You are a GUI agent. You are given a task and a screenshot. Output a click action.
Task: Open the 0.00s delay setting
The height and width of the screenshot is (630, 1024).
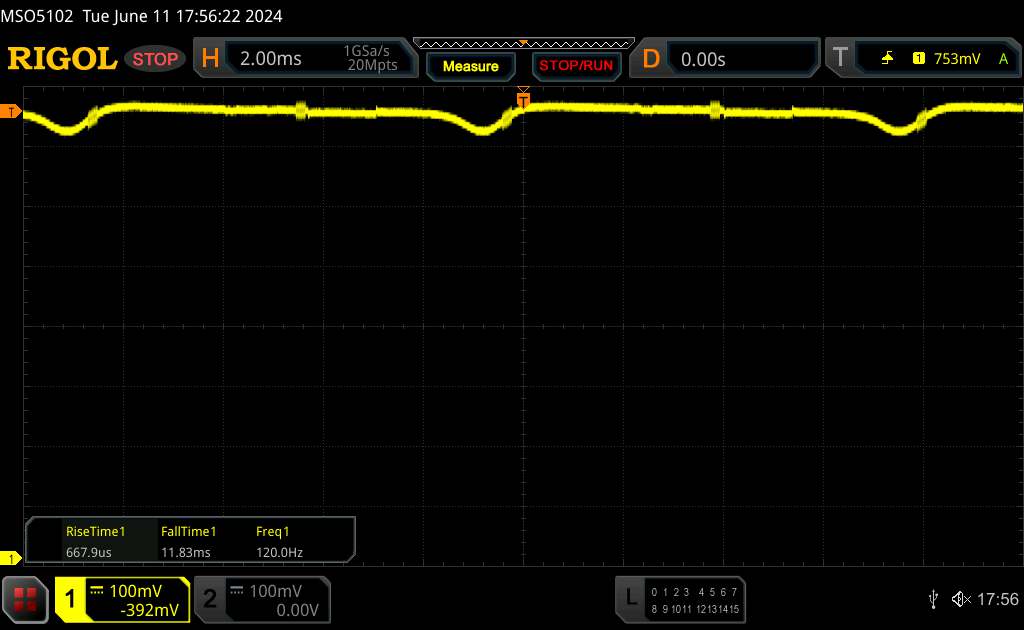click(703, 59)
